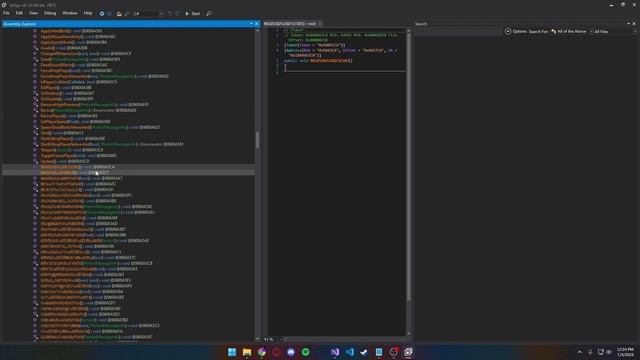Viewport: 640px width, 360px height.
Task: Open the Debug menu
Action: (50, 13)
